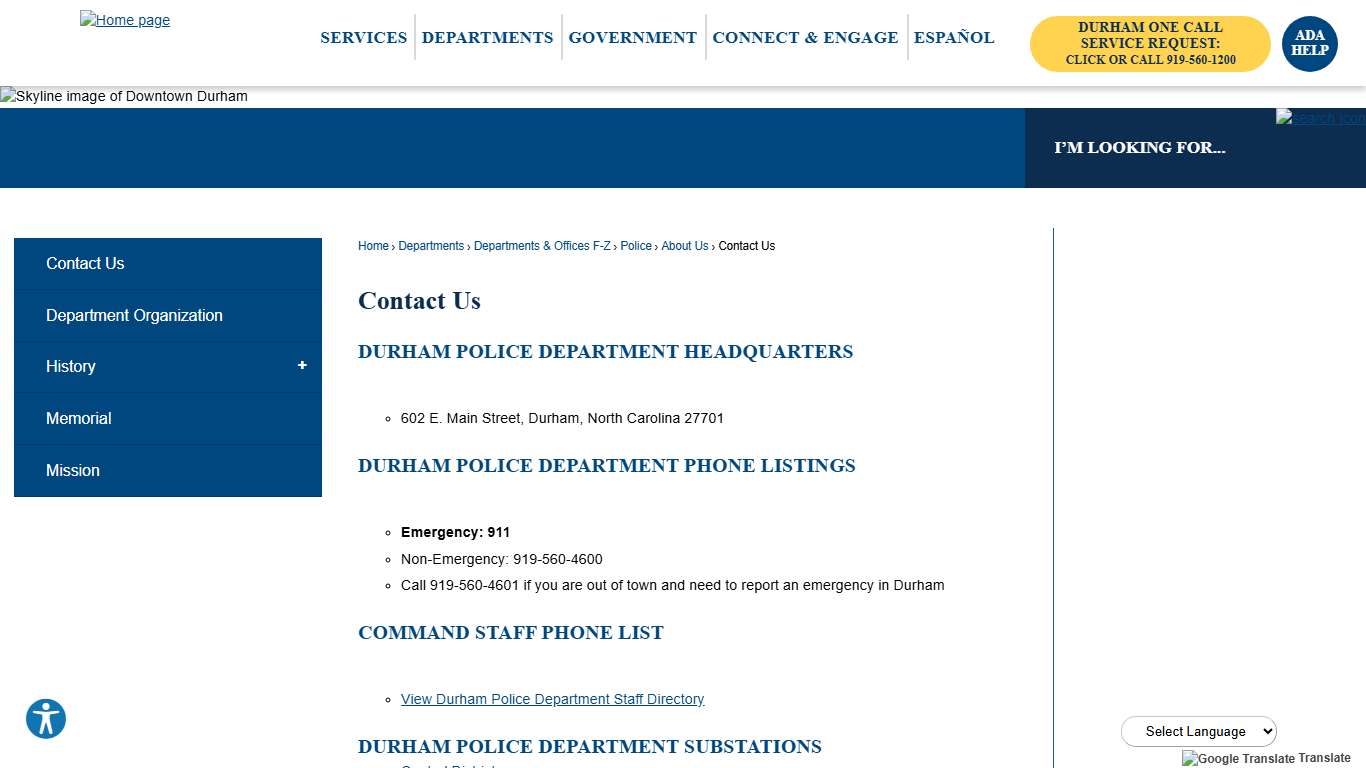This screenshot has height=768, width=1366.
Task: Click the Home page logo
Action: coord(124,19)
